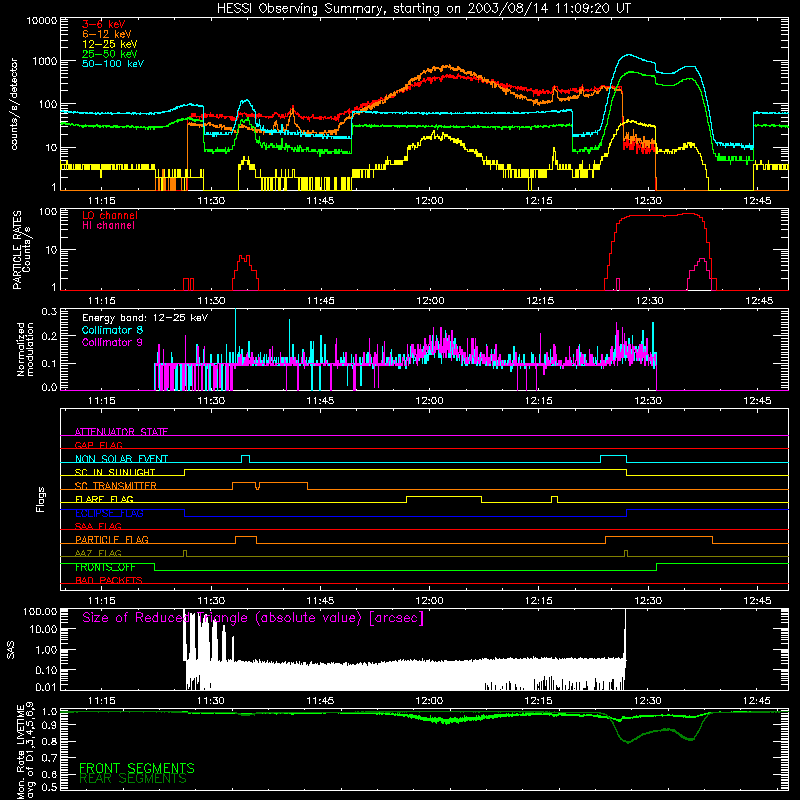Click the FLARE FLAG label
The width and height of the screenshot is (800, 800).
coord(104,499)
